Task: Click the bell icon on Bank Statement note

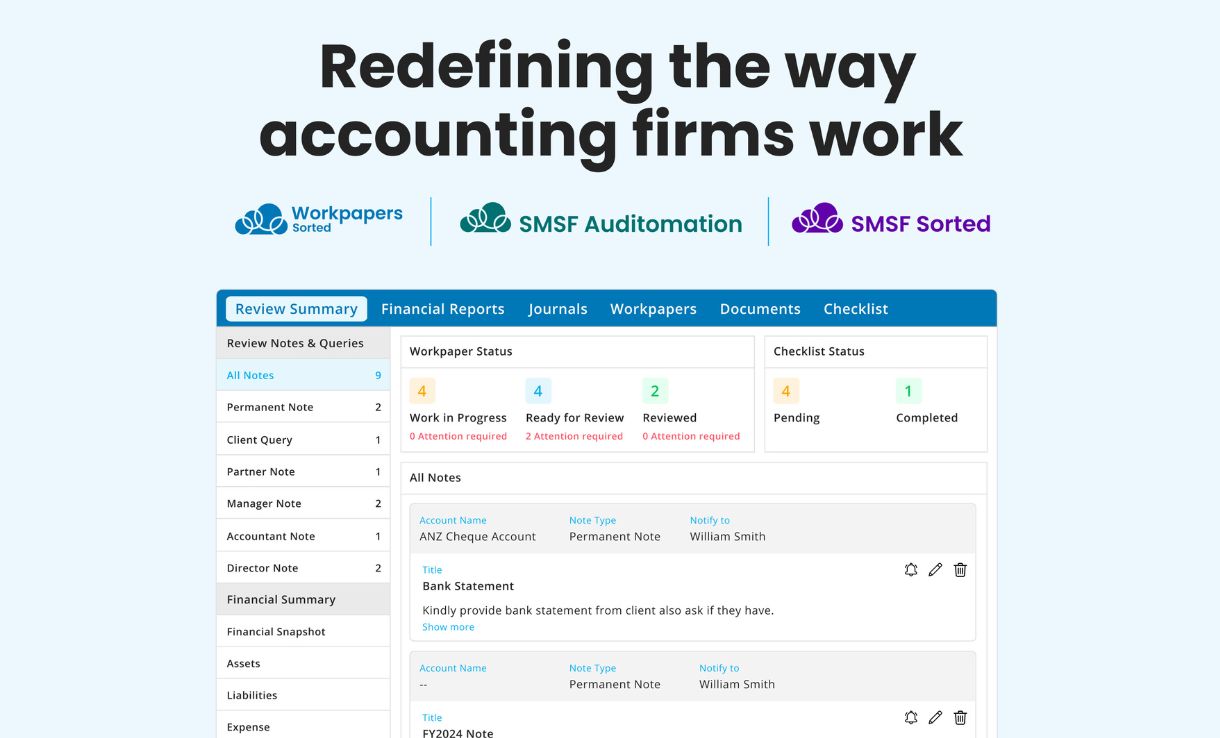Action: (x=911, y=570)
